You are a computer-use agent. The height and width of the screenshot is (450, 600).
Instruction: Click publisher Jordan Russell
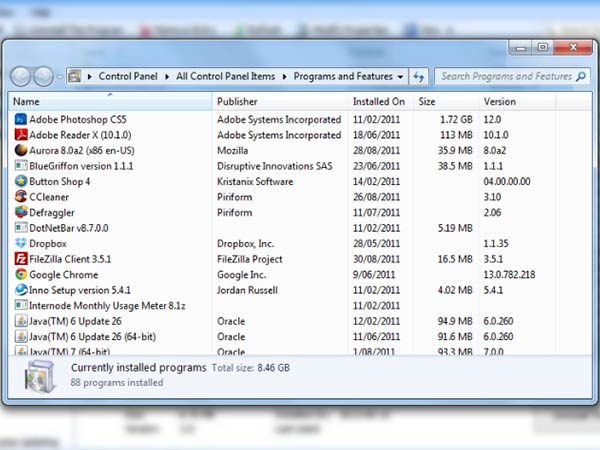[247, 290]
